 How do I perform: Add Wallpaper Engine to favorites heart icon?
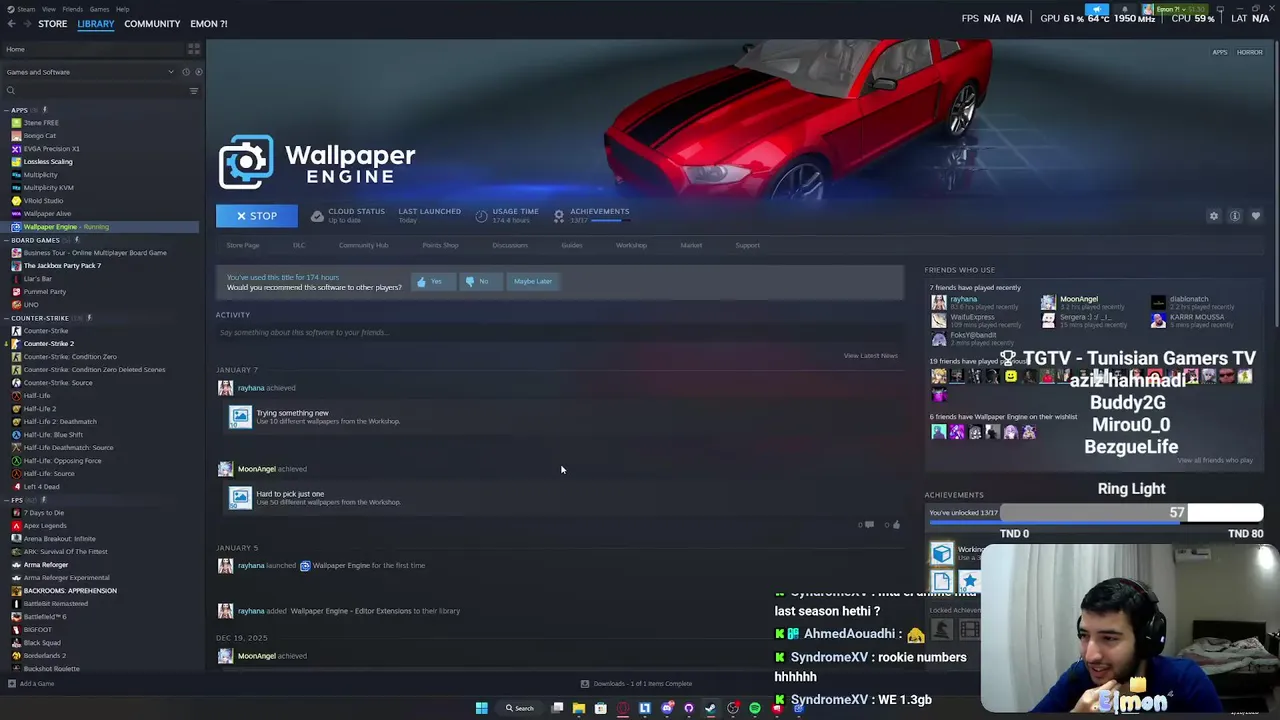pos(1256,216)
